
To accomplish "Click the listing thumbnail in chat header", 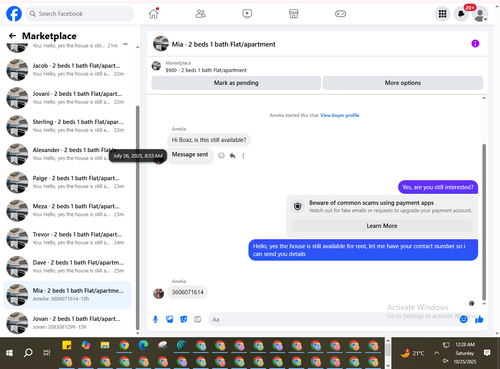I will [161, 44].
